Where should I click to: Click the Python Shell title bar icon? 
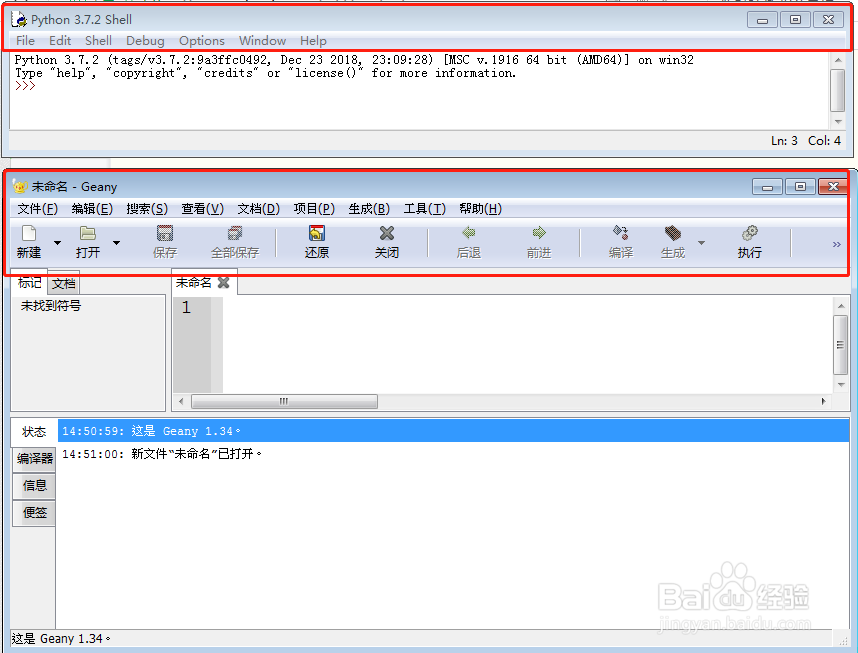(19, 20)
